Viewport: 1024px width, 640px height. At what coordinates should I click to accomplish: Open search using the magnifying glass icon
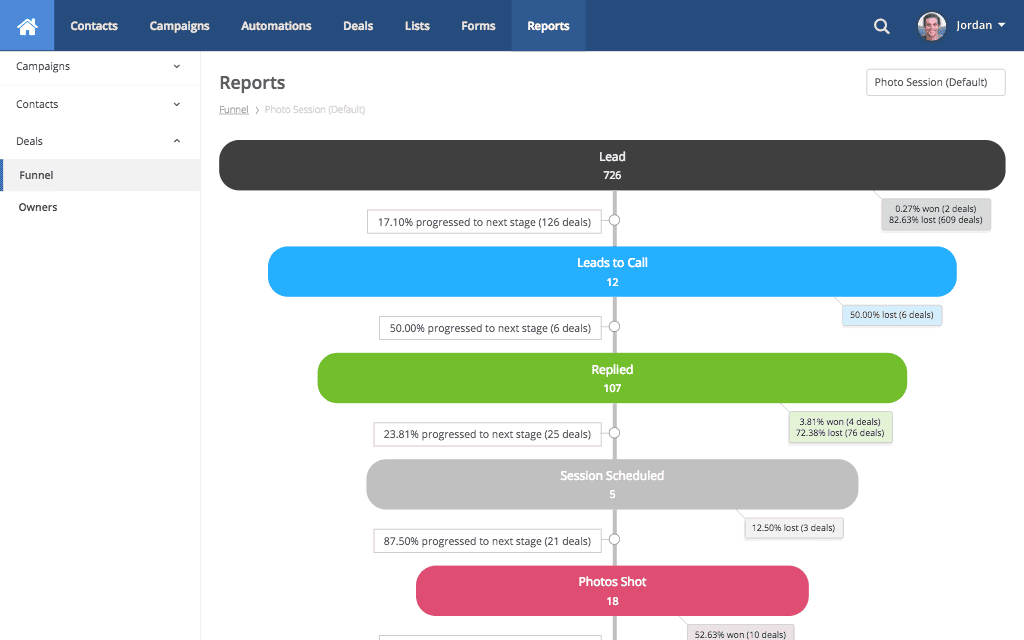click(881, 26)
